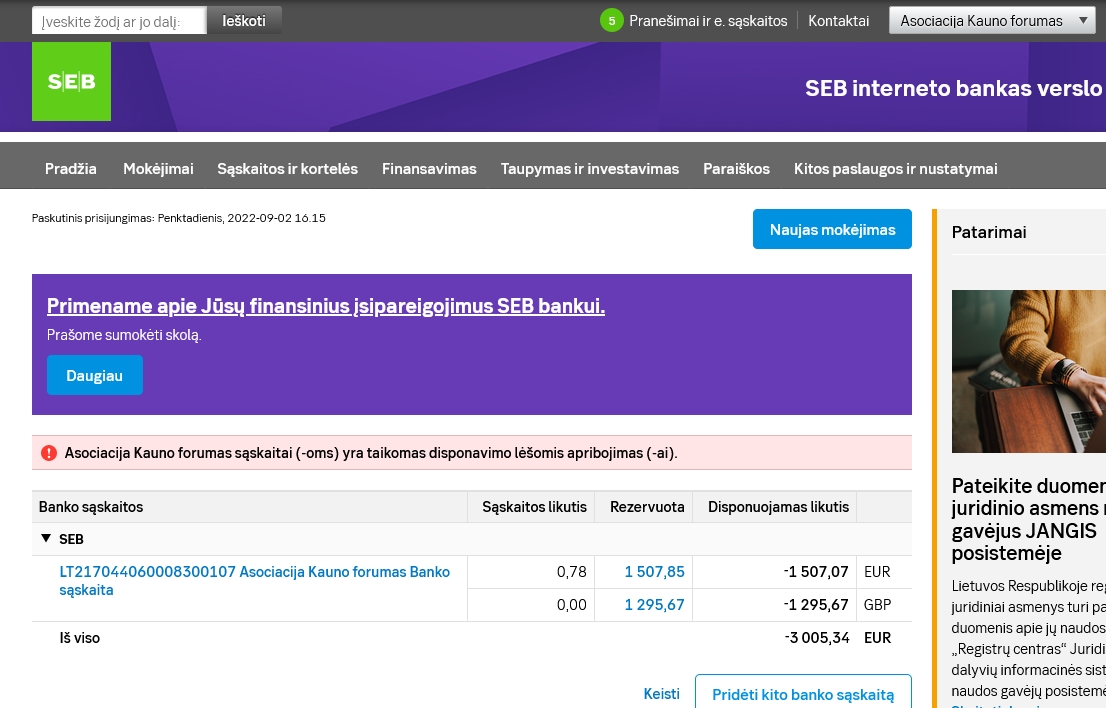The height and width of the screenshot is (708, 1106).
Task: Click the Patarimai article thumbnail image
Action: click(1028, 371)
